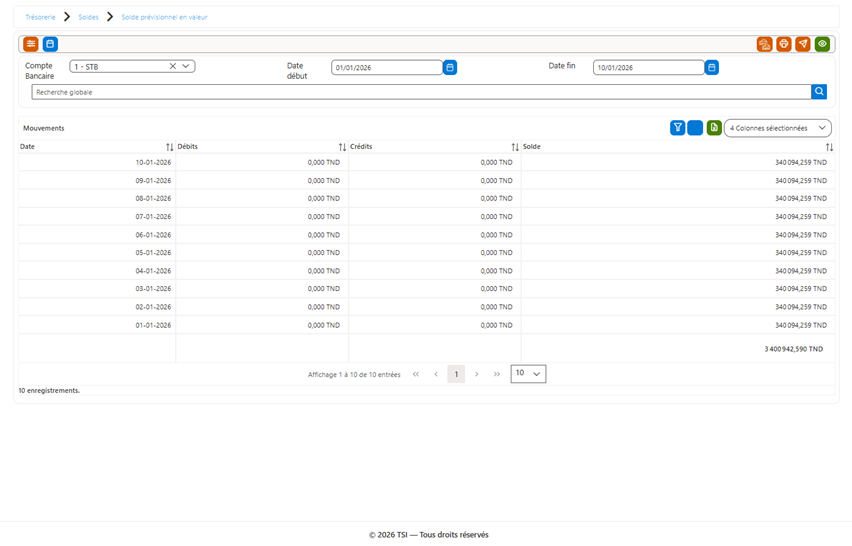Expand the Compte Bancaire dropdown
This screenshot has width=852, height=546.
pos(186,66)
